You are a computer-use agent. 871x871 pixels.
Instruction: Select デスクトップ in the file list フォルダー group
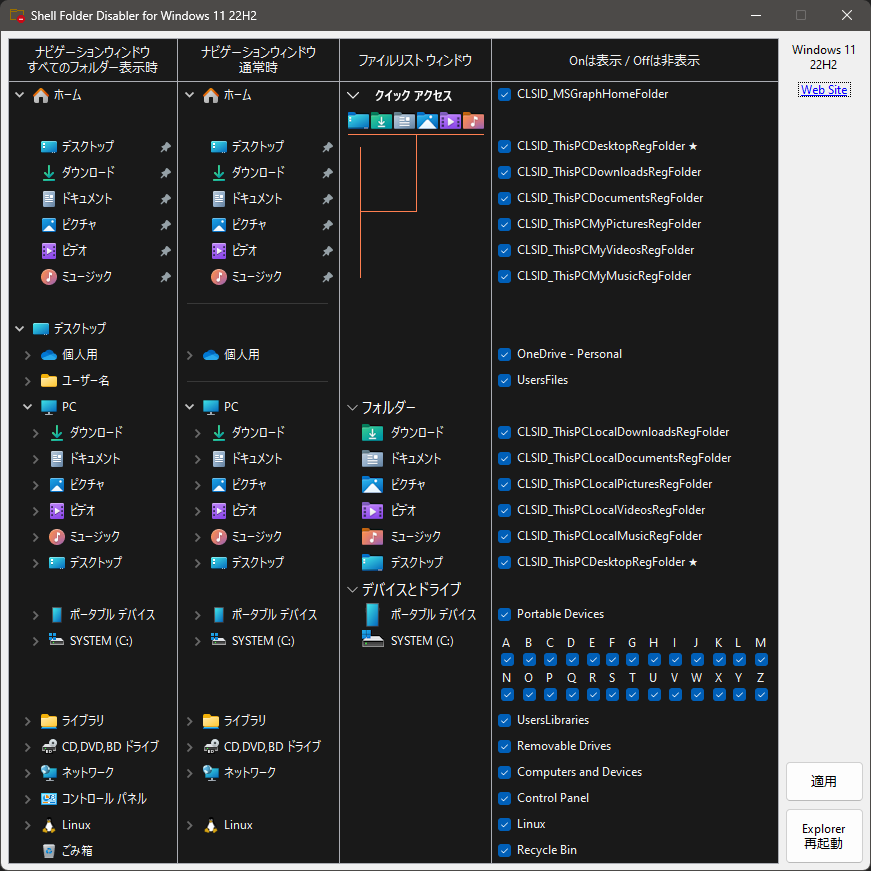tap(417, 563)
